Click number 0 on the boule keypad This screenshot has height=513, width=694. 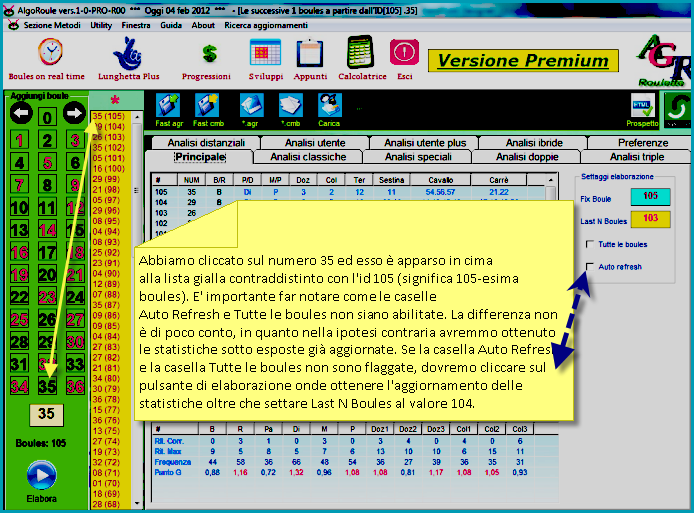[x=47, y=118]
